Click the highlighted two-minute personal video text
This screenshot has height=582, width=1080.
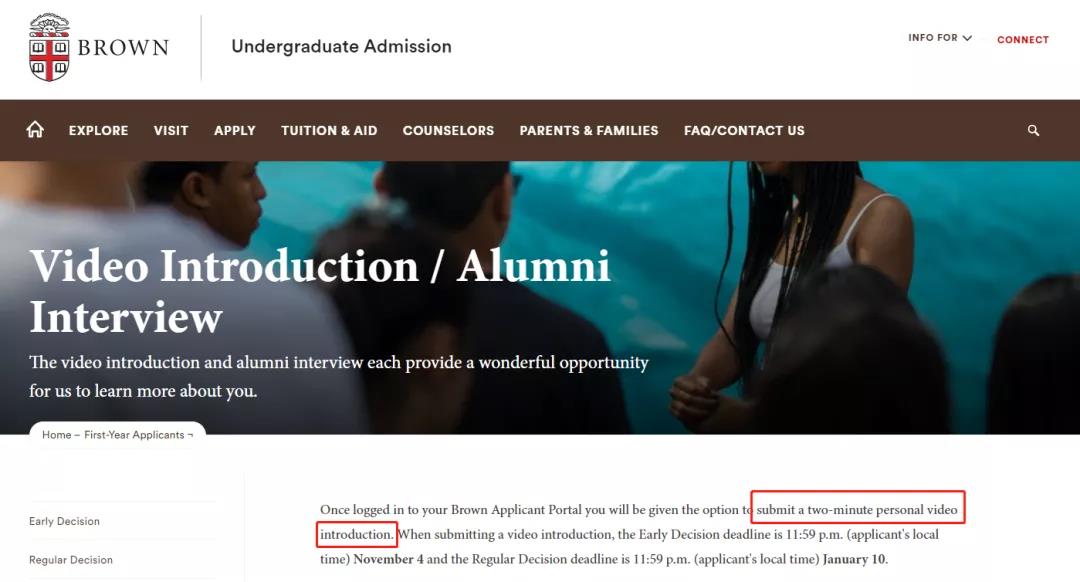coord(857,509)
